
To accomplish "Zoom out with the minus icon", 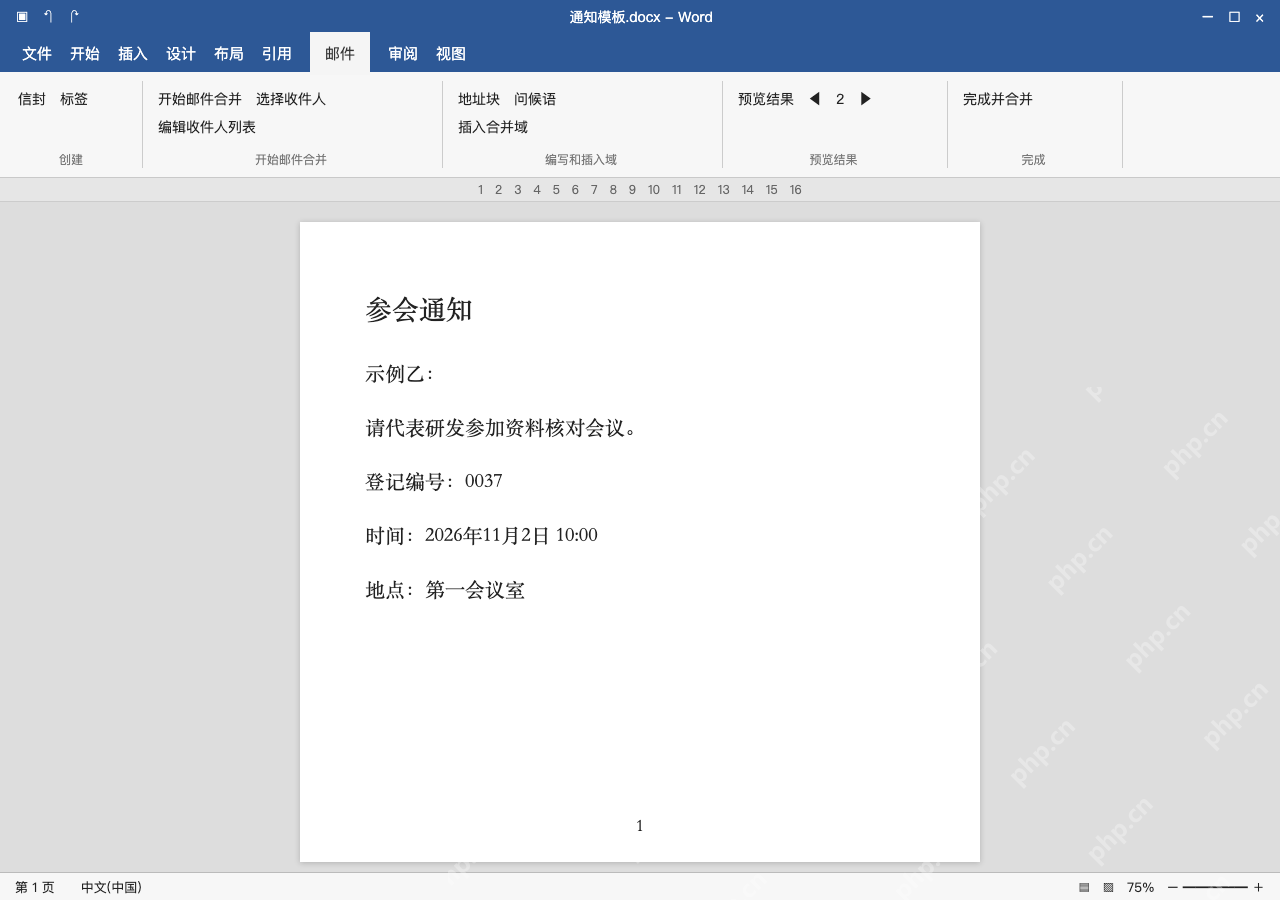I will (x=1173, y=887).
